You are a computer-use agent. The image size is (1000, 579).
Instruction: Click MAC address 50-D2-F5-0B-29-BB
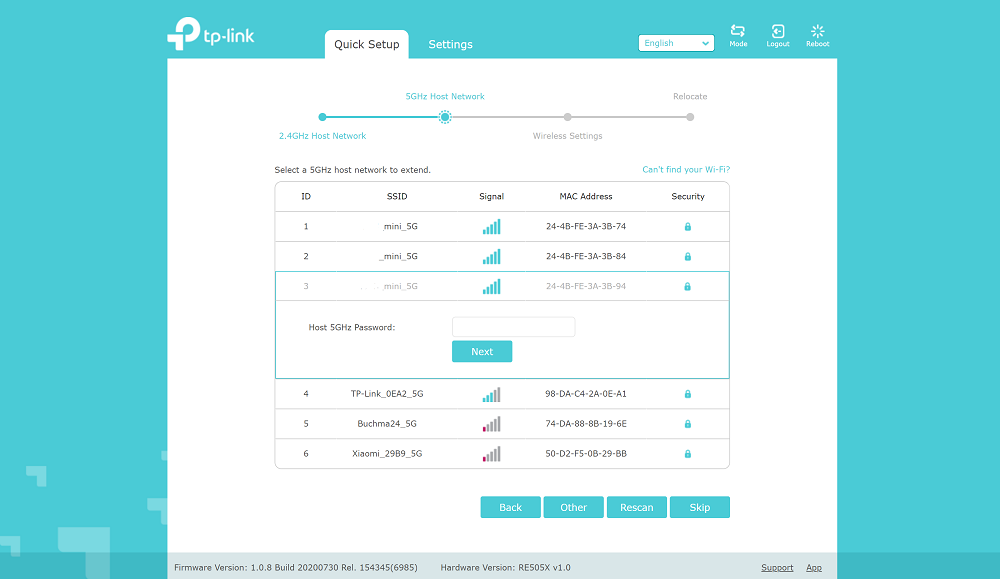(x=585, y=454)
